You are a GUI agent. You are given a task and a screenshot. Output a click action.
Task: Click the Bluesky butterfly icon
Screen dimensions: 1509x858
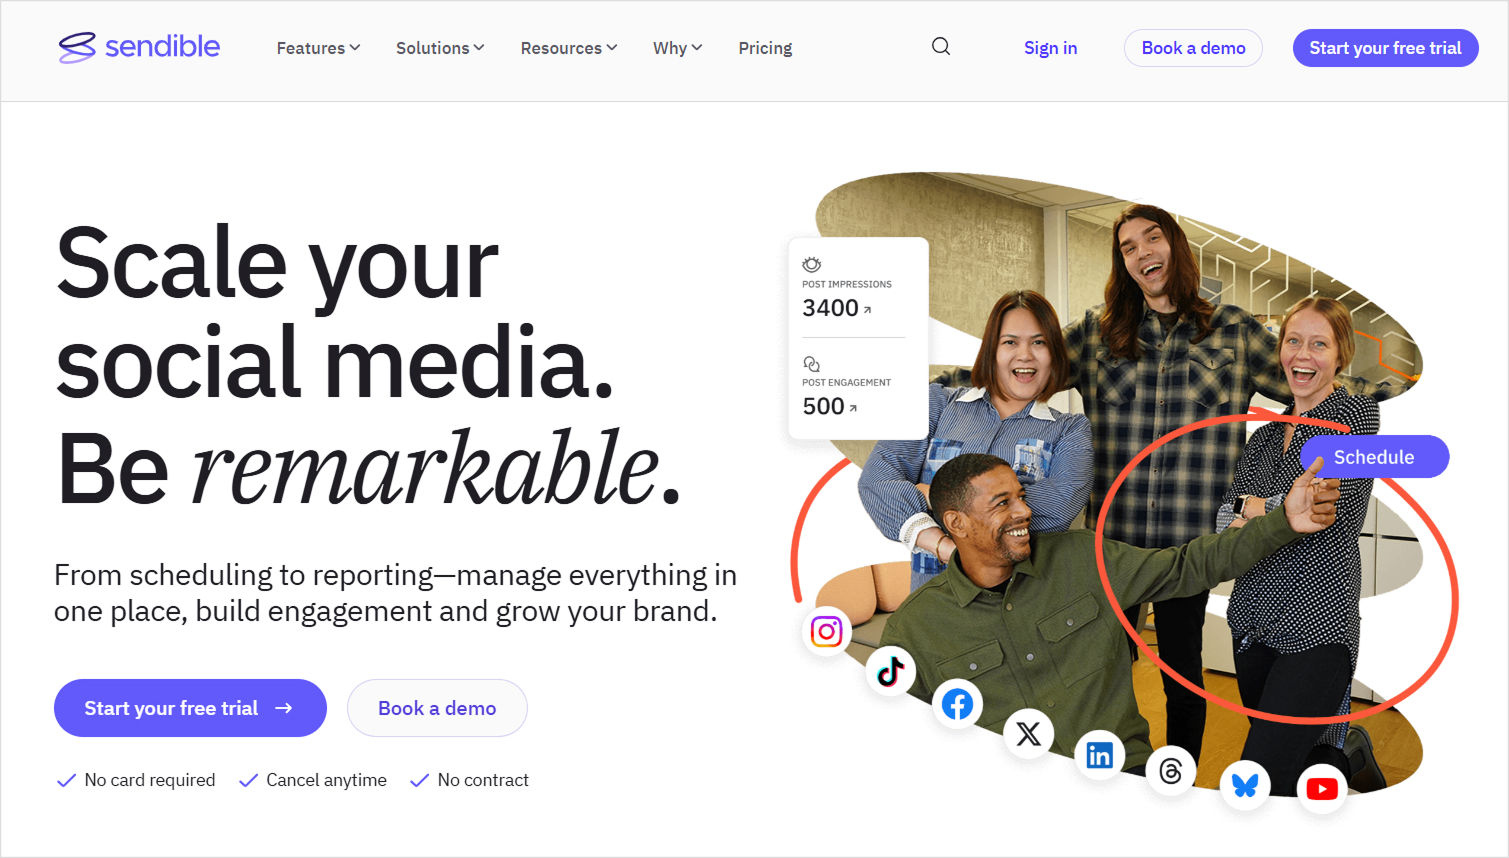1245,785
